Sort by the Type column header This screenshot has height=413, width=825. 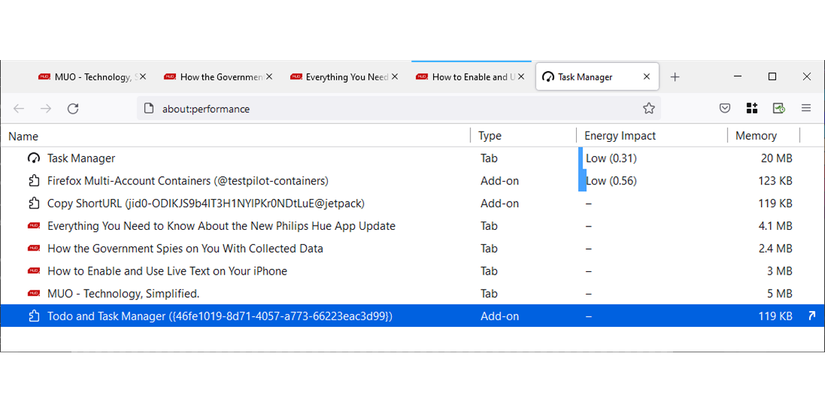click(524, 136)
